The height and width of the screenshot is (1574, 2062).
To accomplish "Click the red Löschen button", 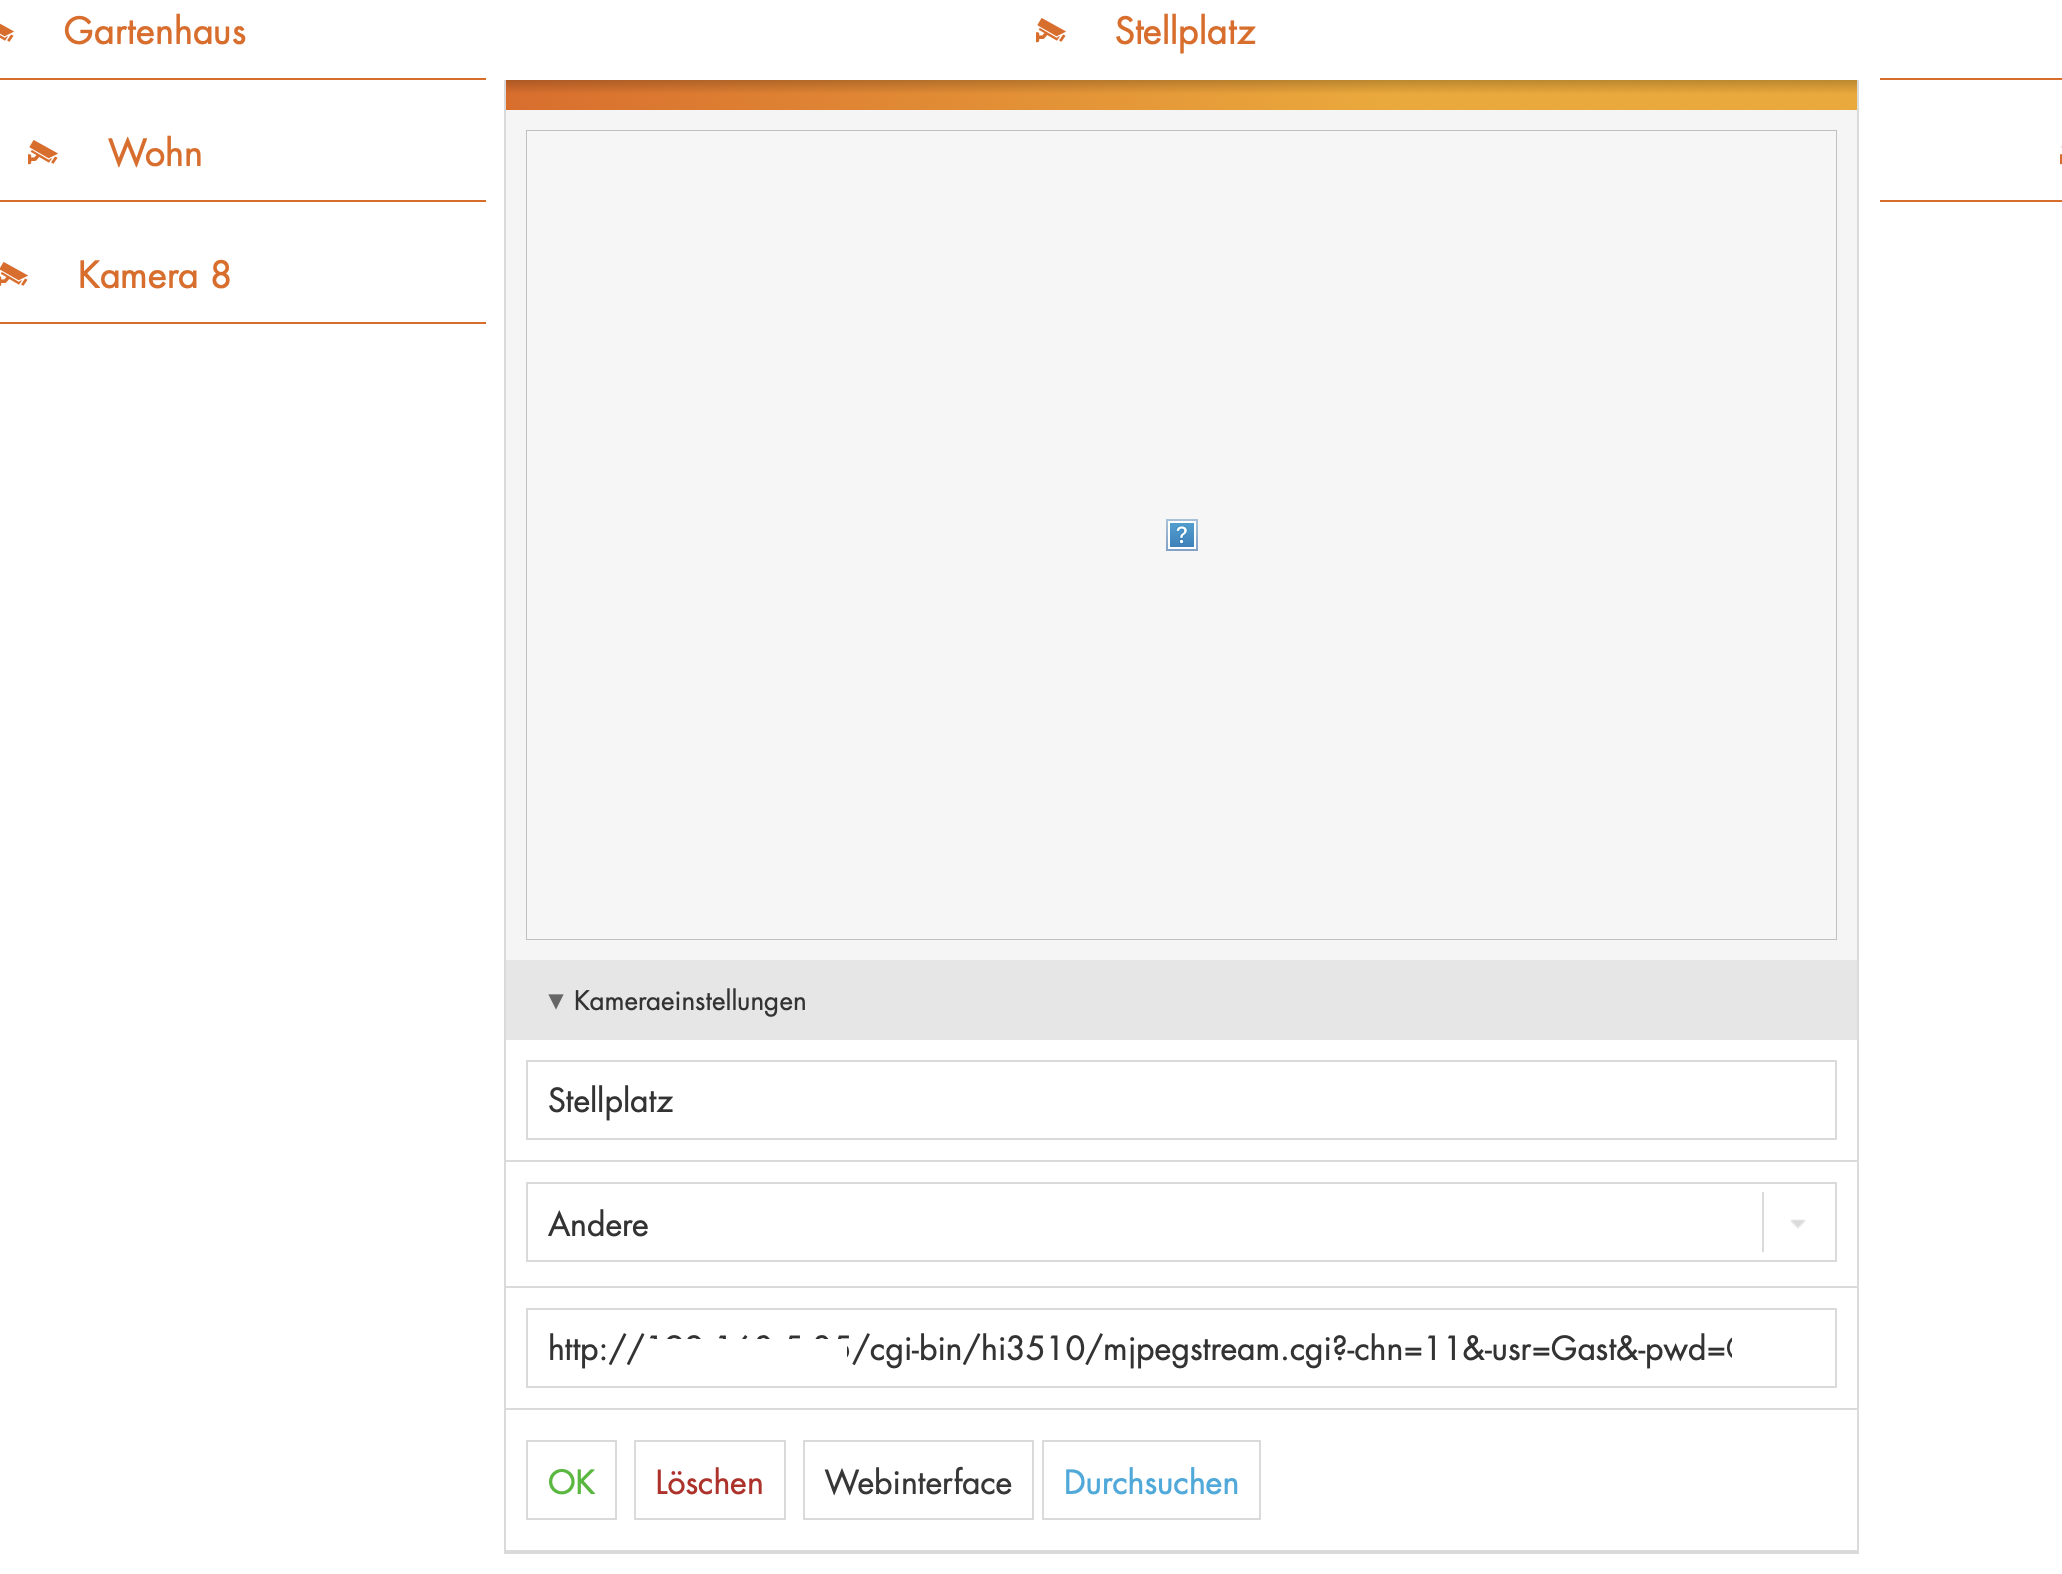I will (x=709, y=1481).
